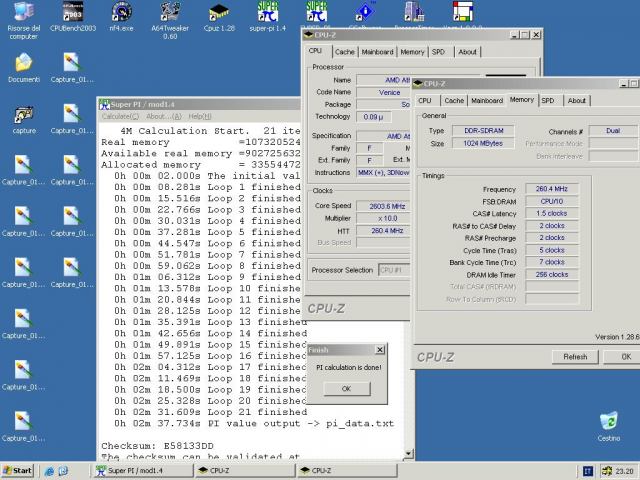Click Loop 21 finished line in Super PI
This screenshot has width=640, height=480.
tap(211, 412)
